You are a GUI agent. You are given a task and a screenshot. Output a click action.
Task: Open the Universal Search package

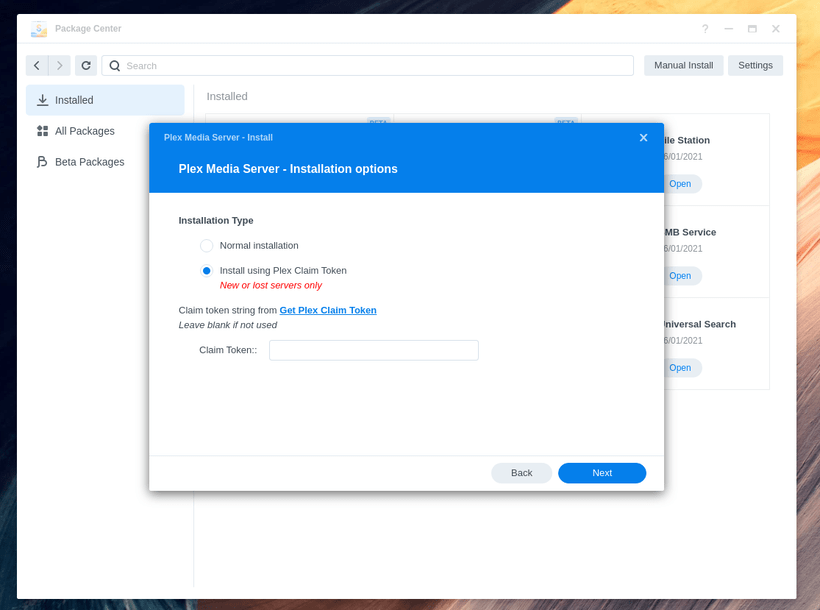tap(682, 368)
